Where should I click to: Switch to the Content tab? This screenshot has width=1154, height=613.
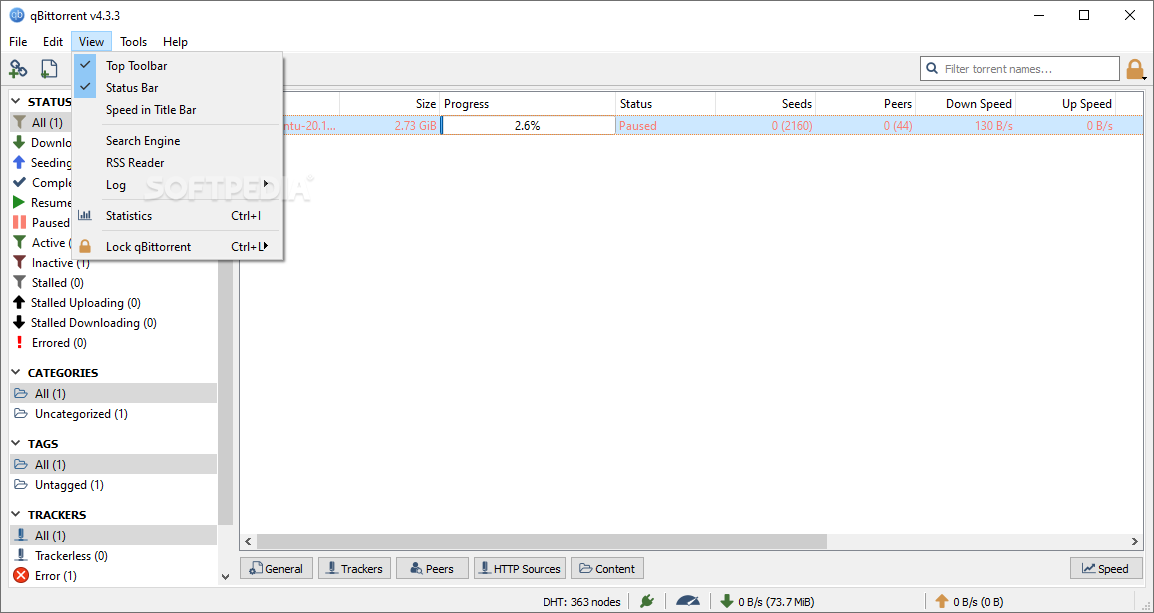point(607,568)
